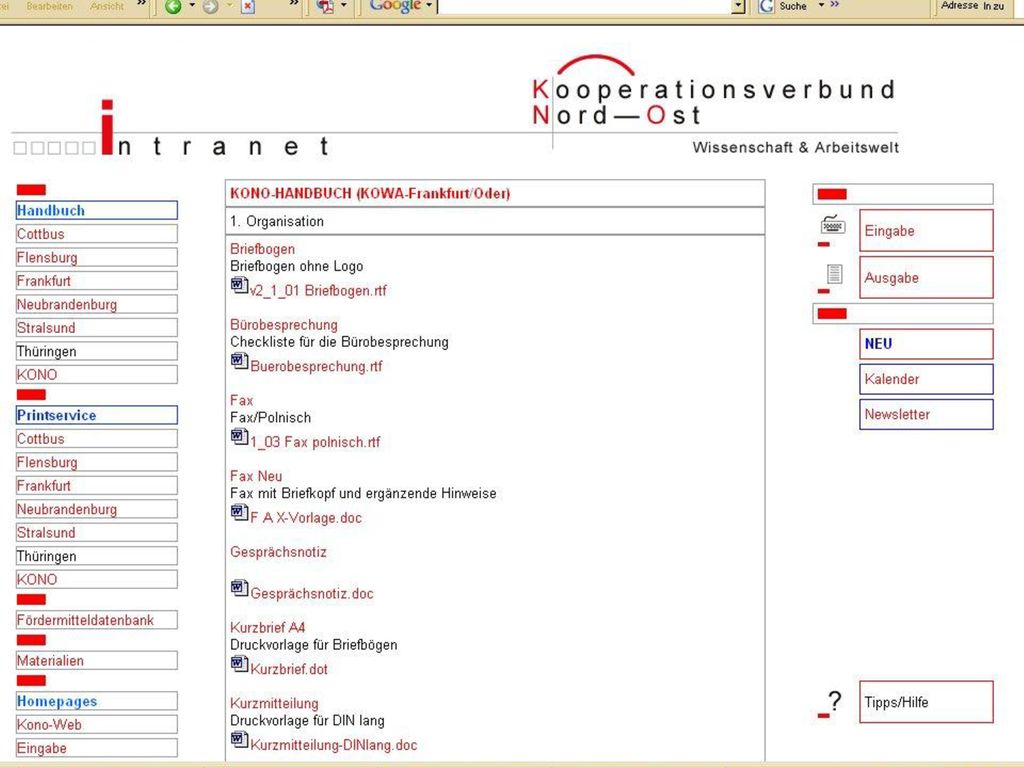Click the Ausgabe button
Viewport: 1024px width, 768px height.
pos(926,278)
